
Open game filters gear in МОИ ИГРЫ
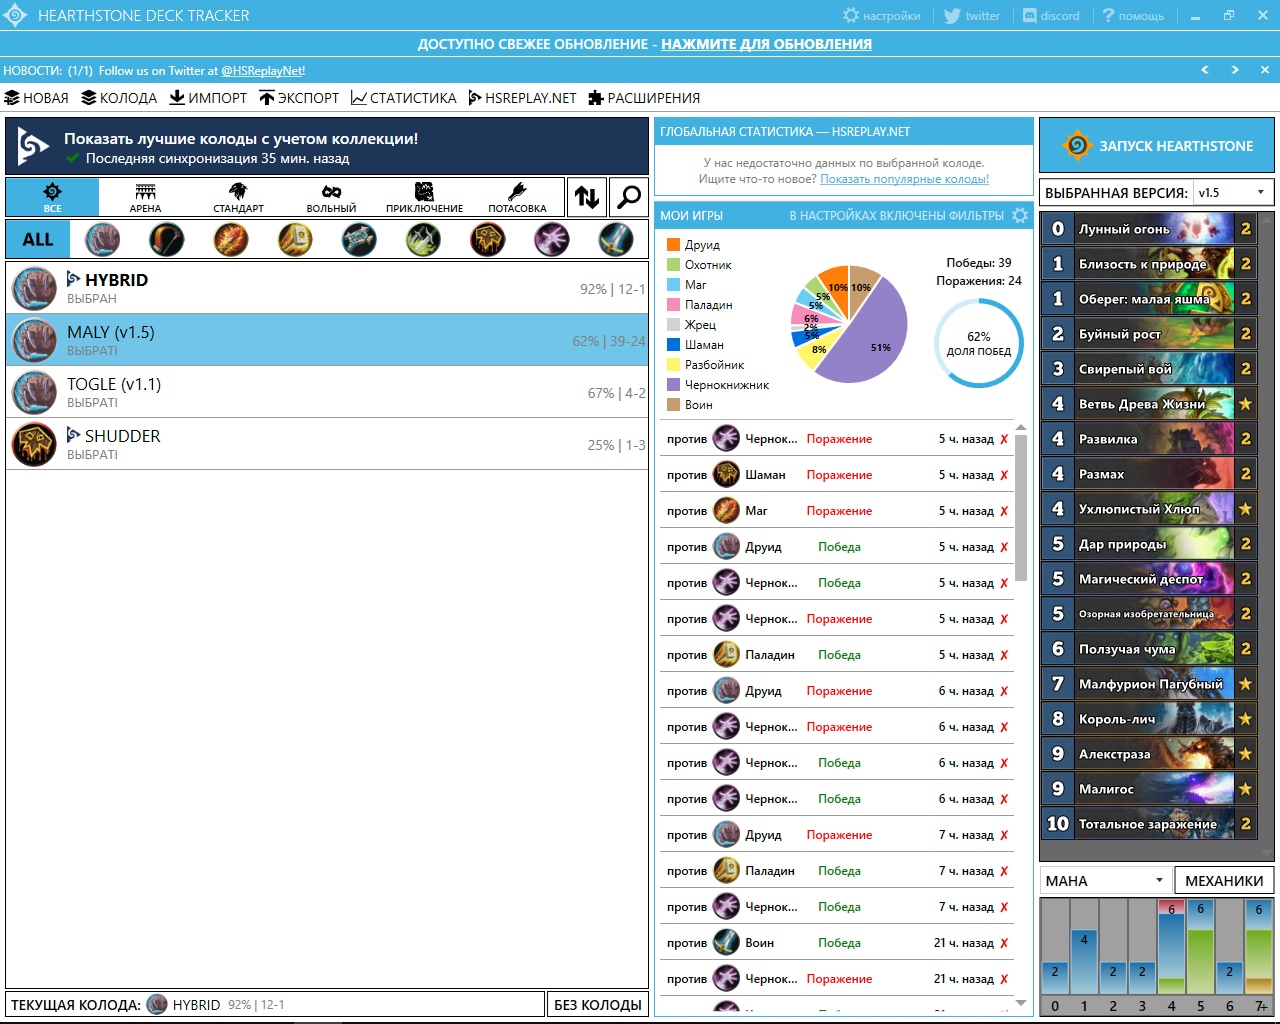point(1020,215)
